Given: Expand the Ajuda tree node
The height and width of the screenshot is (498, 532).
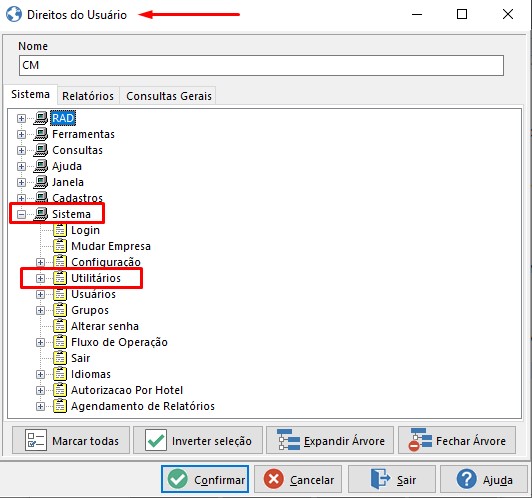Looking at the screenshot, I should (x=21, y=167).
